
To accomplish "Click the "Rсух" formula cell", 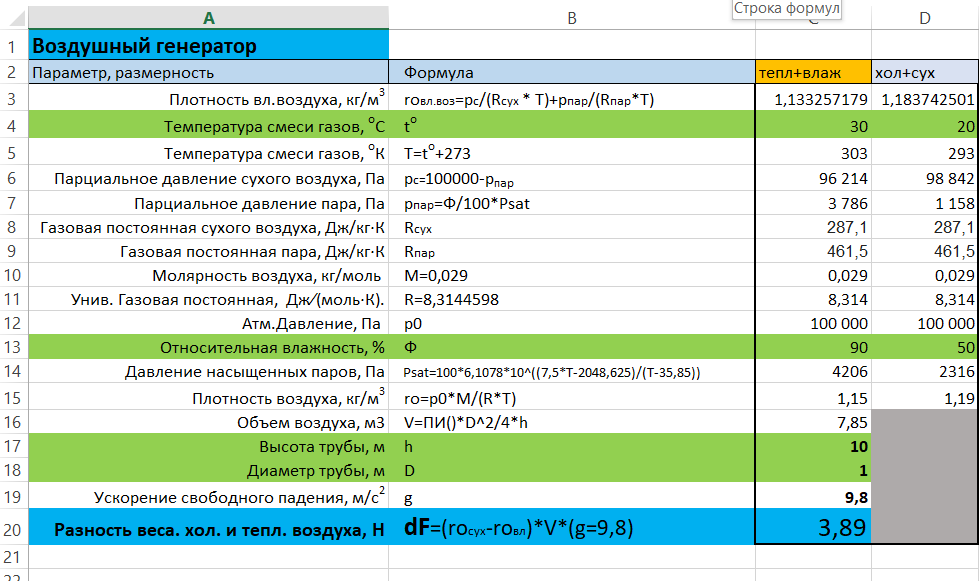I will tap(572, 227).
